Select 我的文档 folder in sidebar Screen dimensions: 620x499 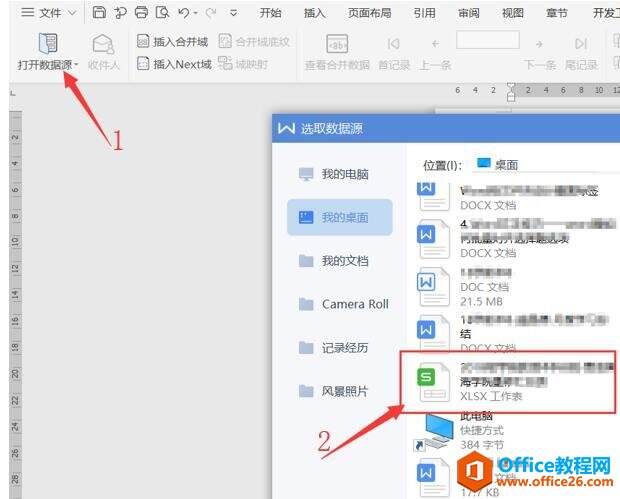click(340, 261)
